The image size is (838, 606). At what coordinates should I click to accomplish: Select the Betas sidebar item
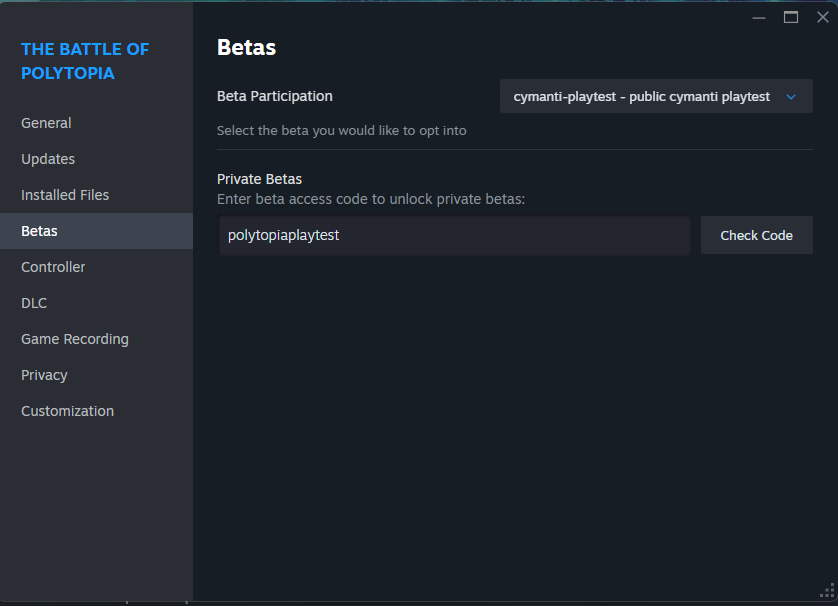(40, 231)
